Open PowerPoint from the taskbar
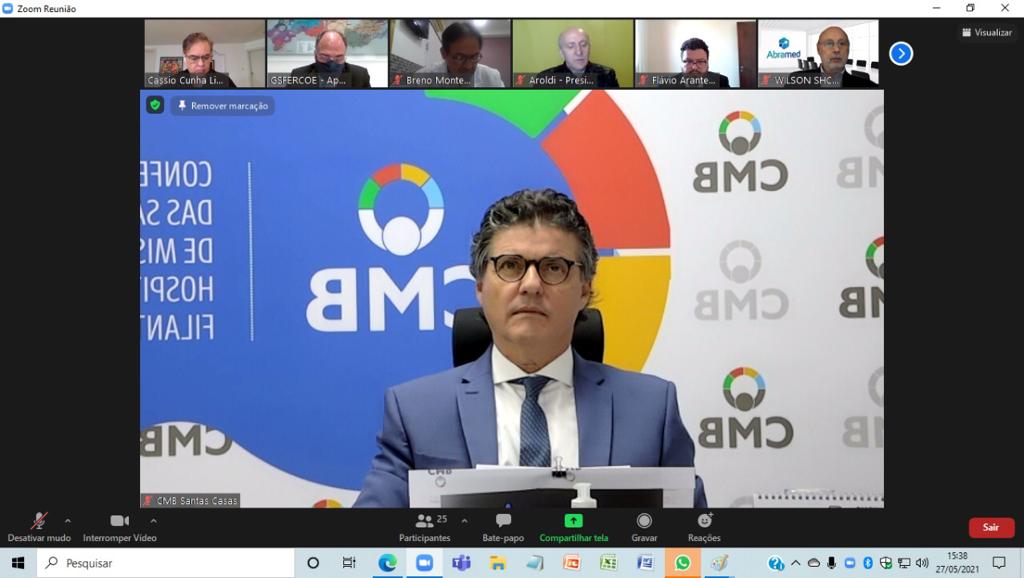Image resolution: width=1024 pixels, height=578 pixels. pyautogui.click(x=572, y=563)
